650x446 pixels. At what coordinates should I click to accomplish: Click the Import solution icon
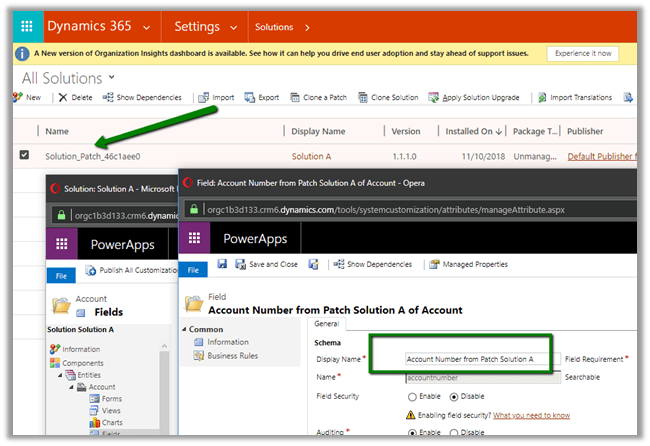coord(203,98)
